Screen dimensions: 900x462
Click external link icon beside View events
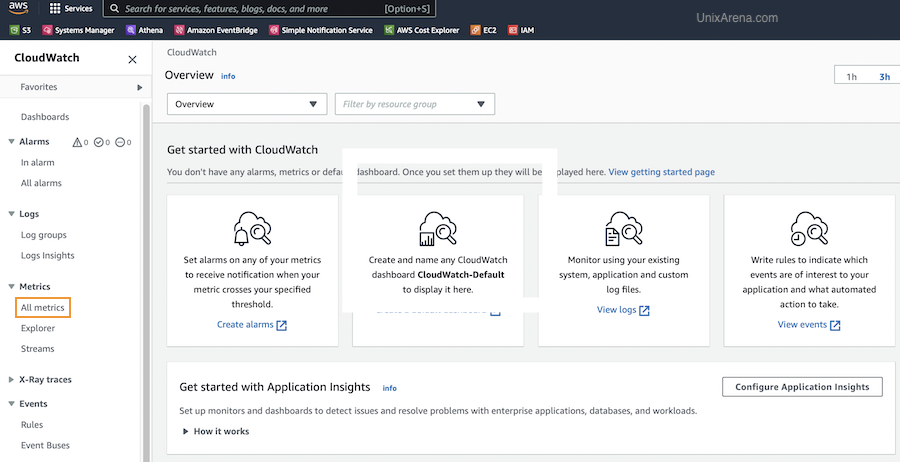835,325
